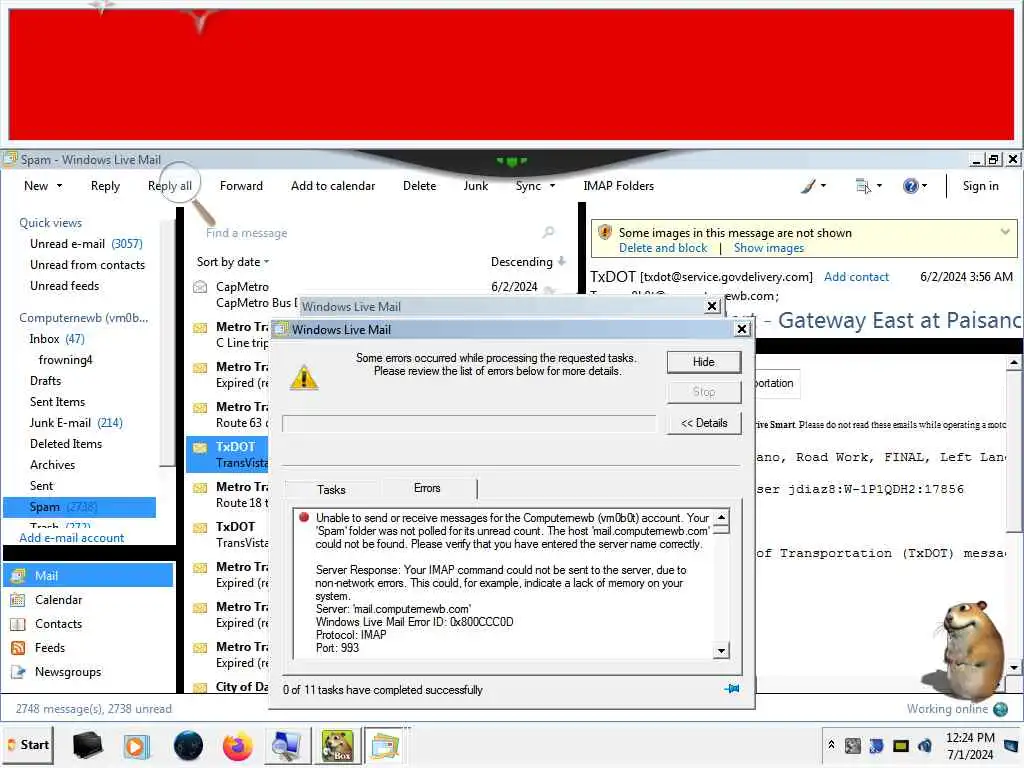Click the Delete and block link
Screen dimensions: 1024x768
pos(663,248)
